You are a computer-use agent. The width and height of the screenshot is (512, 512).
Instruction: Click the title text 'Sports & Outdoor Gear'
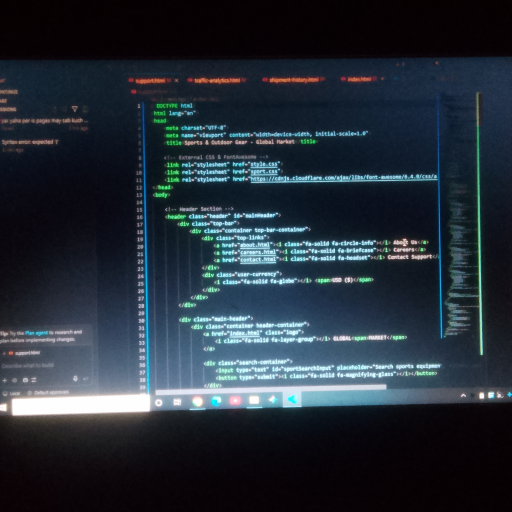[x=216, y=142]
